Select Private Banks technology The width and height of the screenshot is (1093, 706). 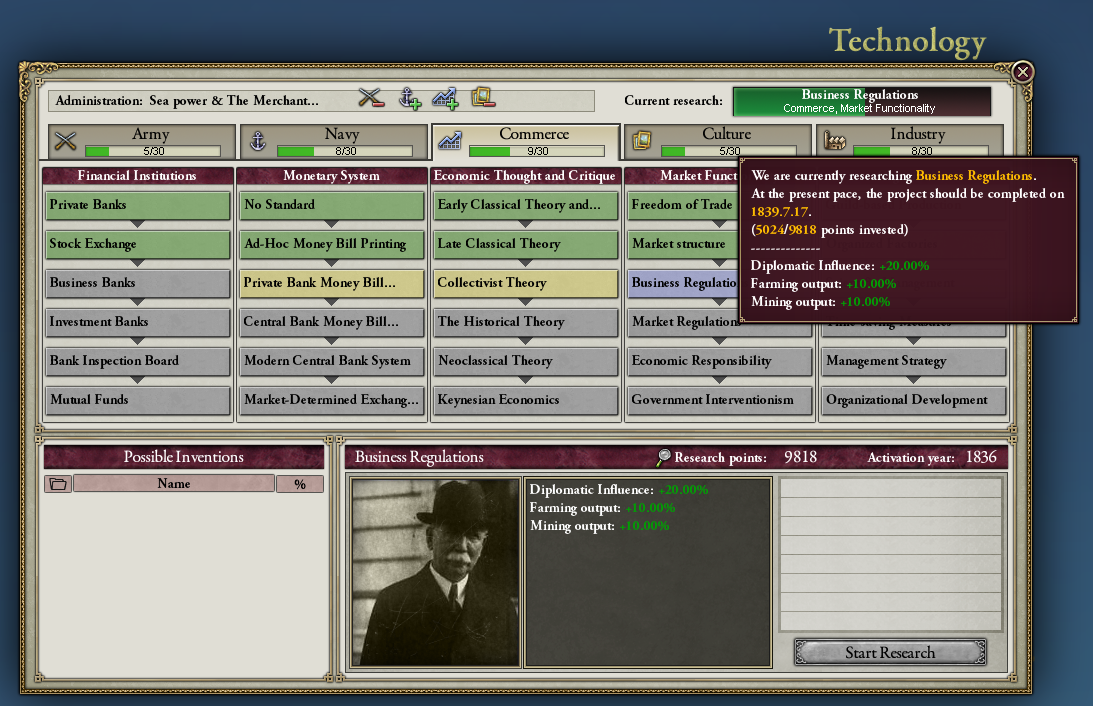click(x=138, y=205)
